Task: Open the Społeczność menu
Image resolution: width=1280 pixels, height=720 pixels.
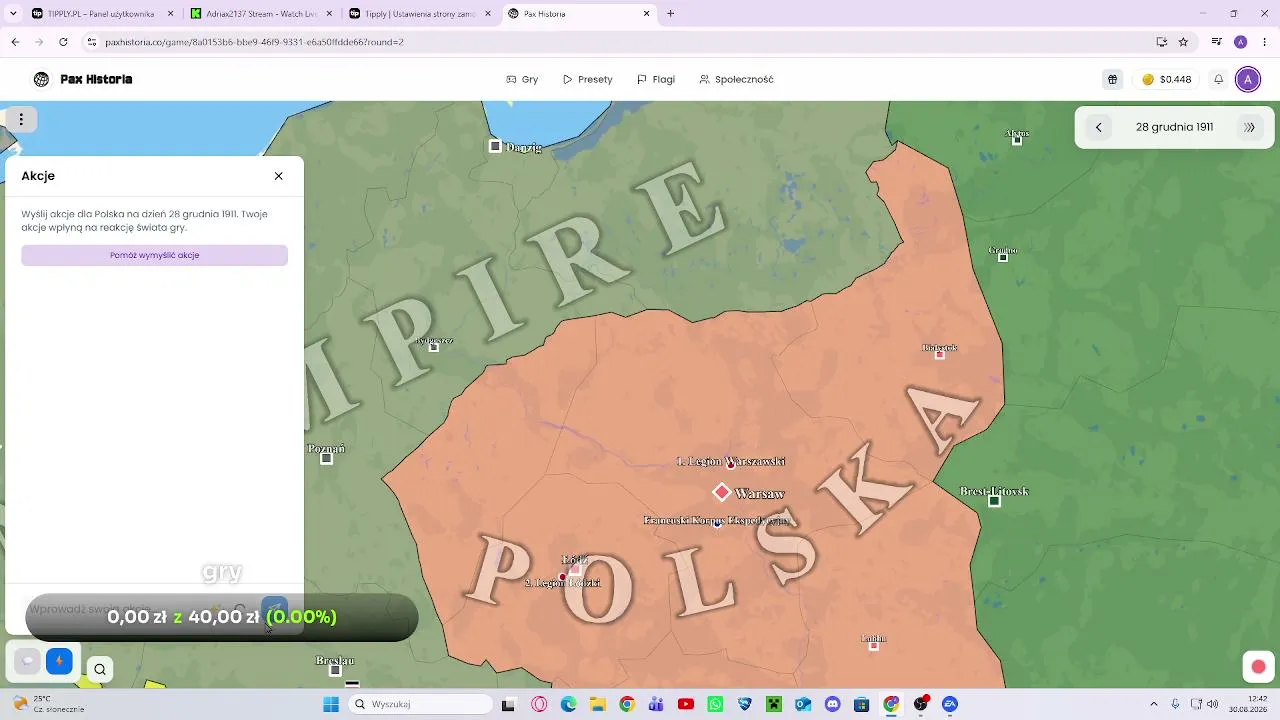Action: point(736,79)
